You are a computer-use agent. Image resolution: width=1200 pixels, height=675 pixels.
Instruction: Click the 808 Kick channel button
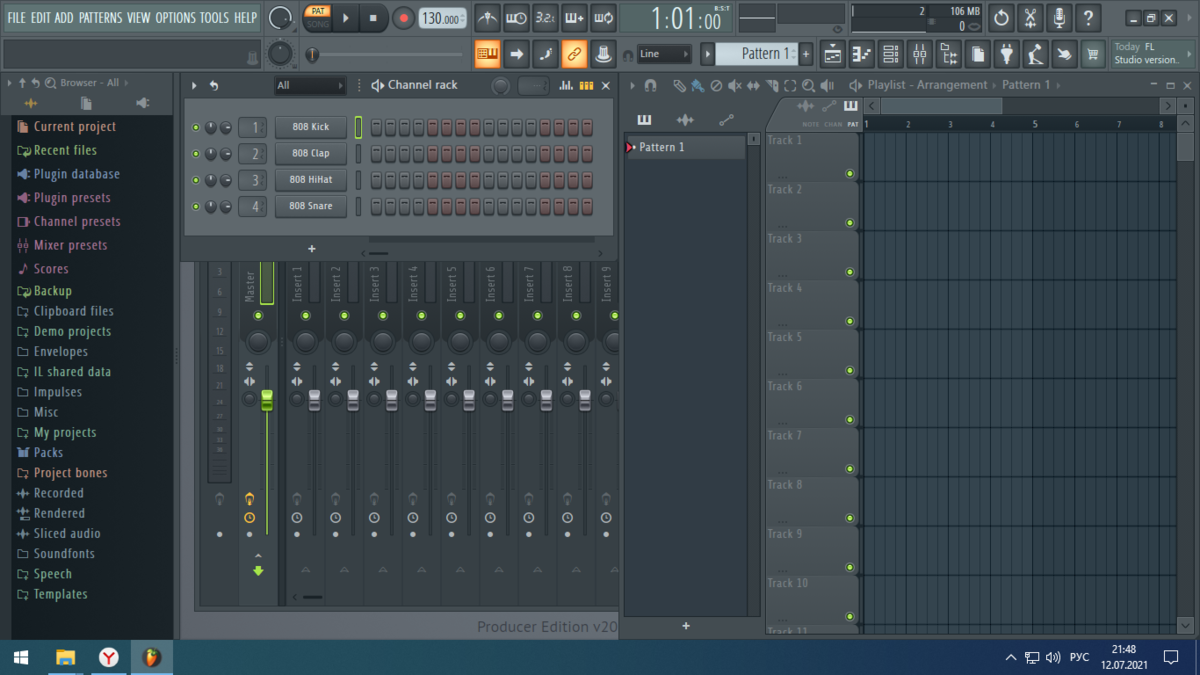click(310, 127)
